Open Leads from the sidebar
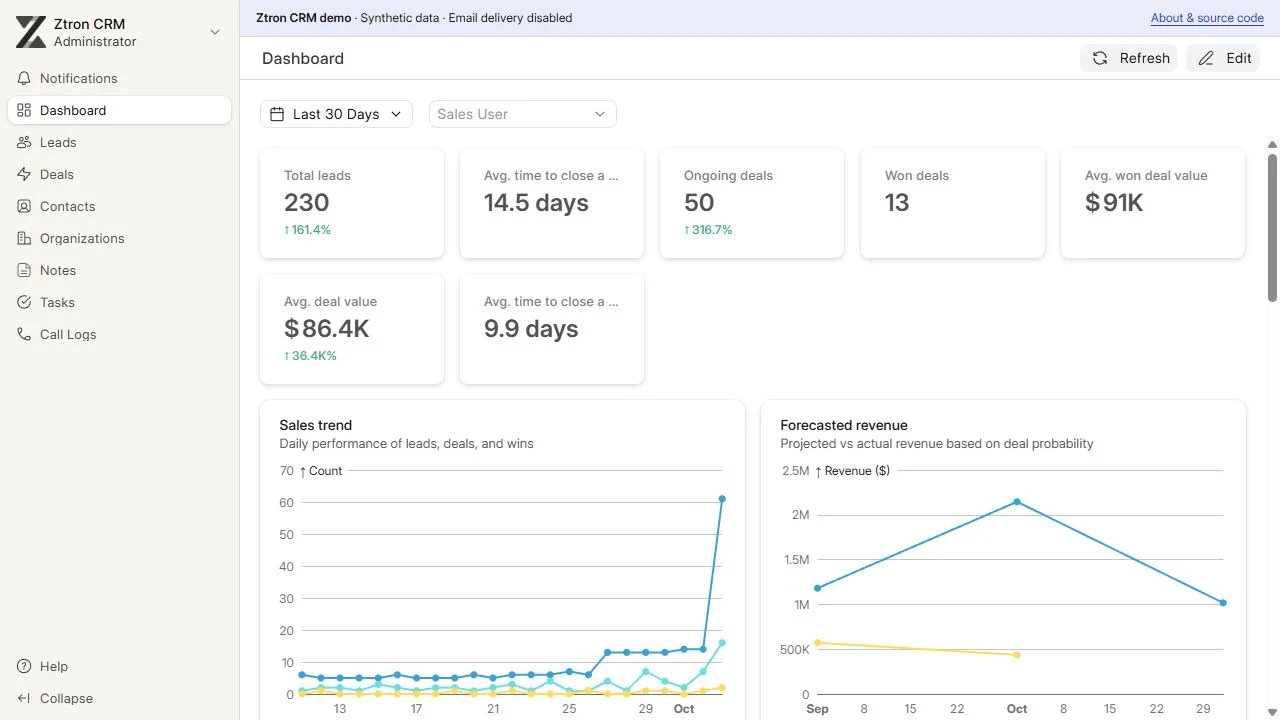The width and height of the screenshot is (1280, 720). pyautogui.click(x=119, y=142)
